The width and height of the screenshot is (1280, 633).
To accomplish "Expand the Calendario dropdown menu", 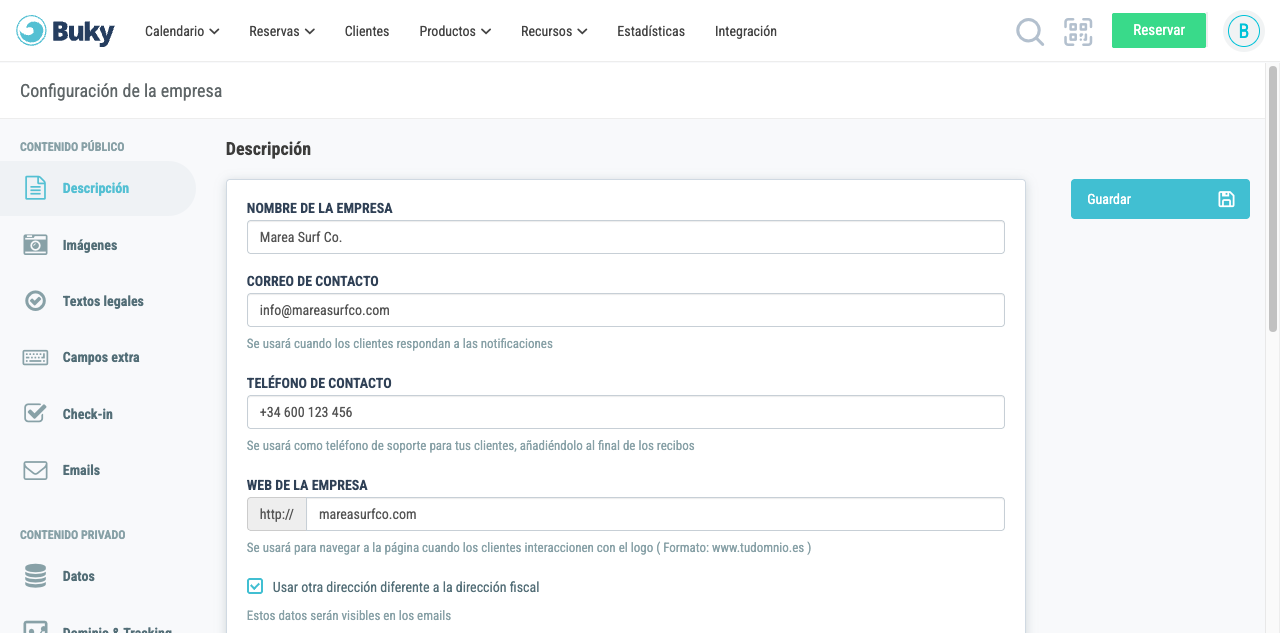I will click(x=182, y=31).
